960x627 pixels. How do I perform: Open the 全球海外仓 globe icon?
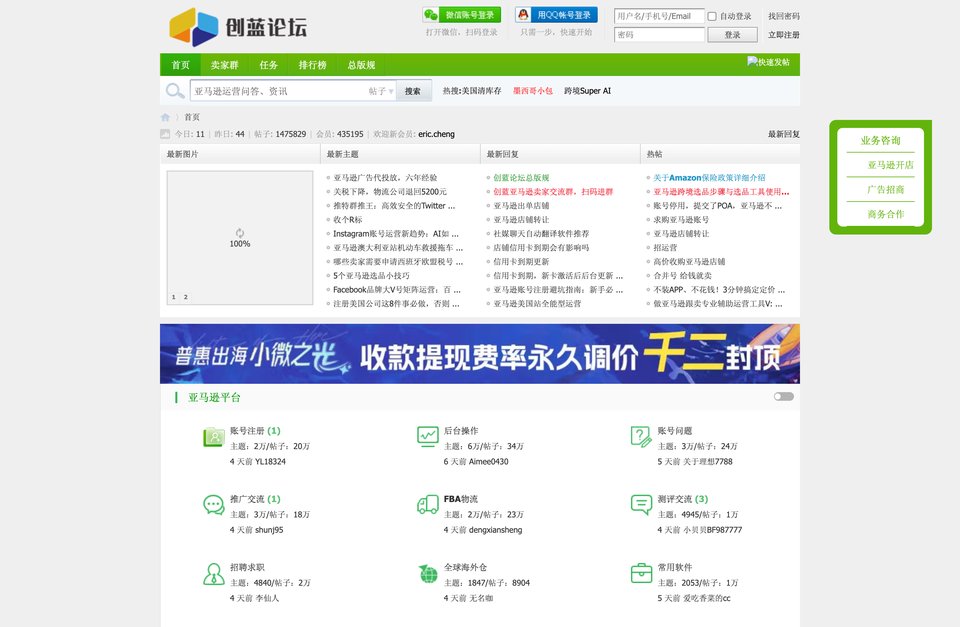[427, 573]
